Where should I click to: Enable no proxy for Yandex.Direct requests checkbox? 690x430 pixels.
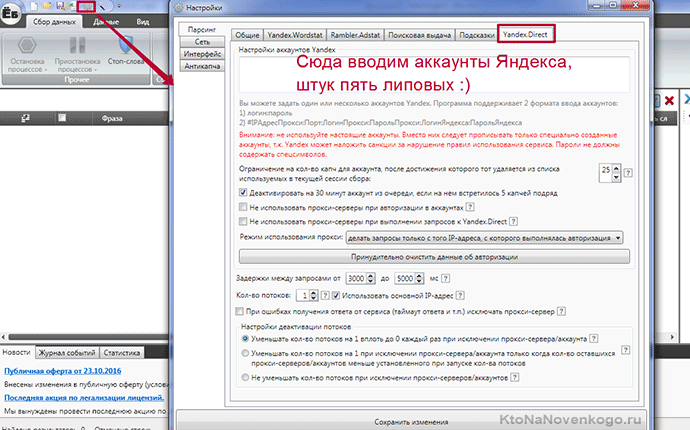[x=243, y=221]
